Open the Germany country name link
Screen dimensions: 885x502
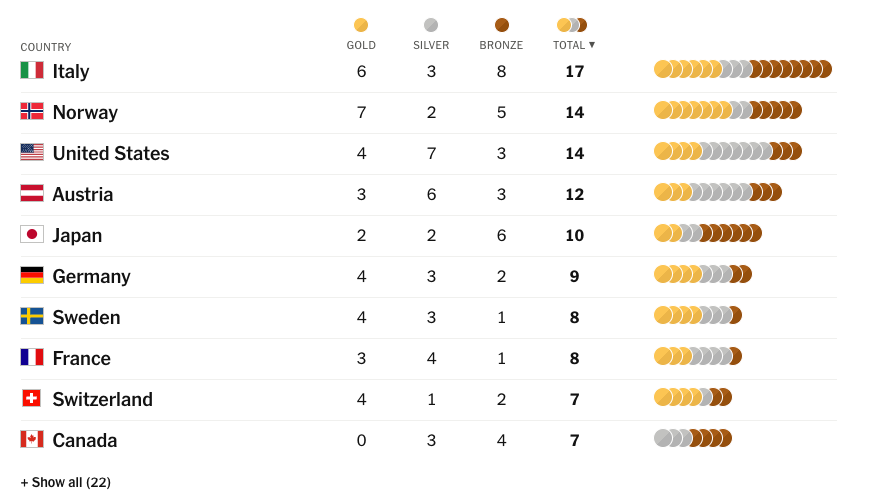click(x=91, y=276)
